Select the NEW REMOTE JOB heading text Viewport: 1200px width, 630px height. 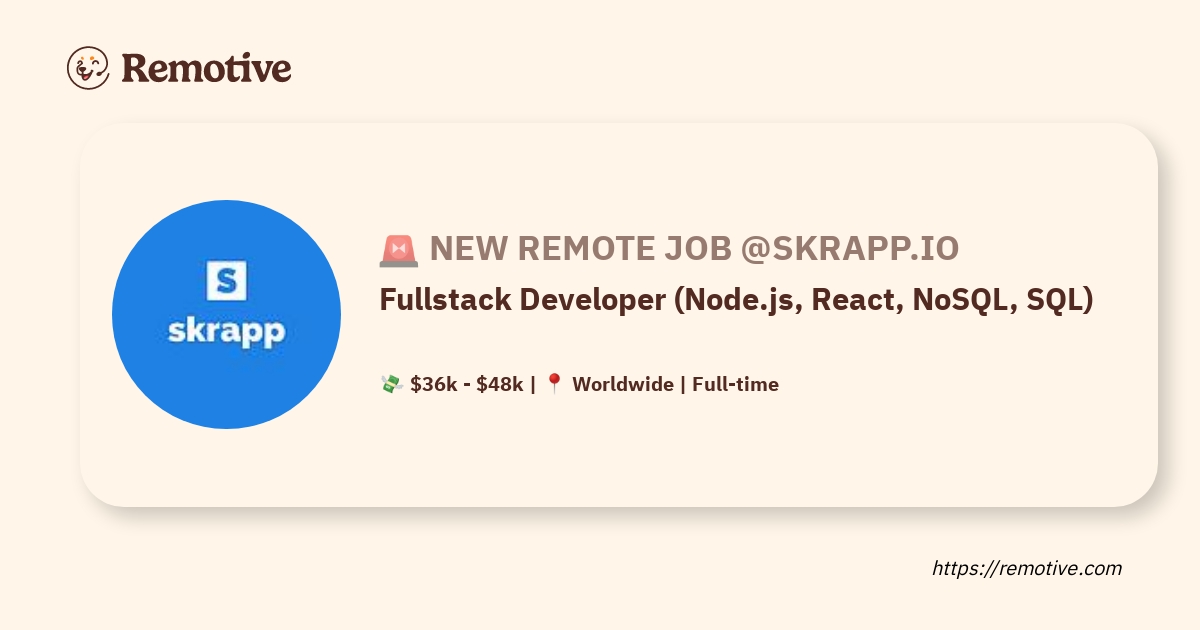click(x=580, y=249)
